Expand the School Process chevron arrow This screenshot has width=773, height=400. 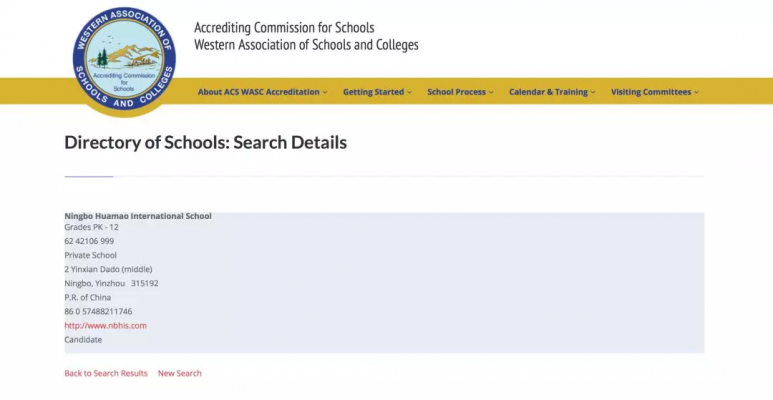[491, 92]
